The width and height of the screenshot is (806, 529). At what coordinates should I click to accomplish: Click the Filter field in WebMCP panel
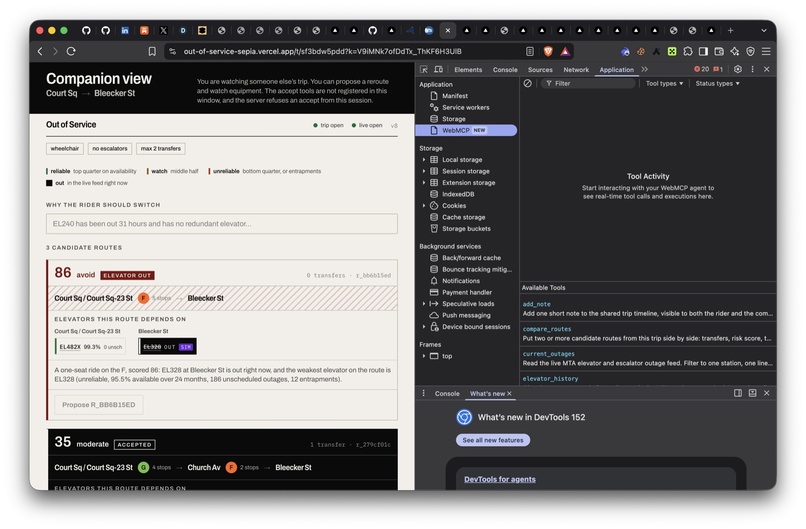(588, 83)
